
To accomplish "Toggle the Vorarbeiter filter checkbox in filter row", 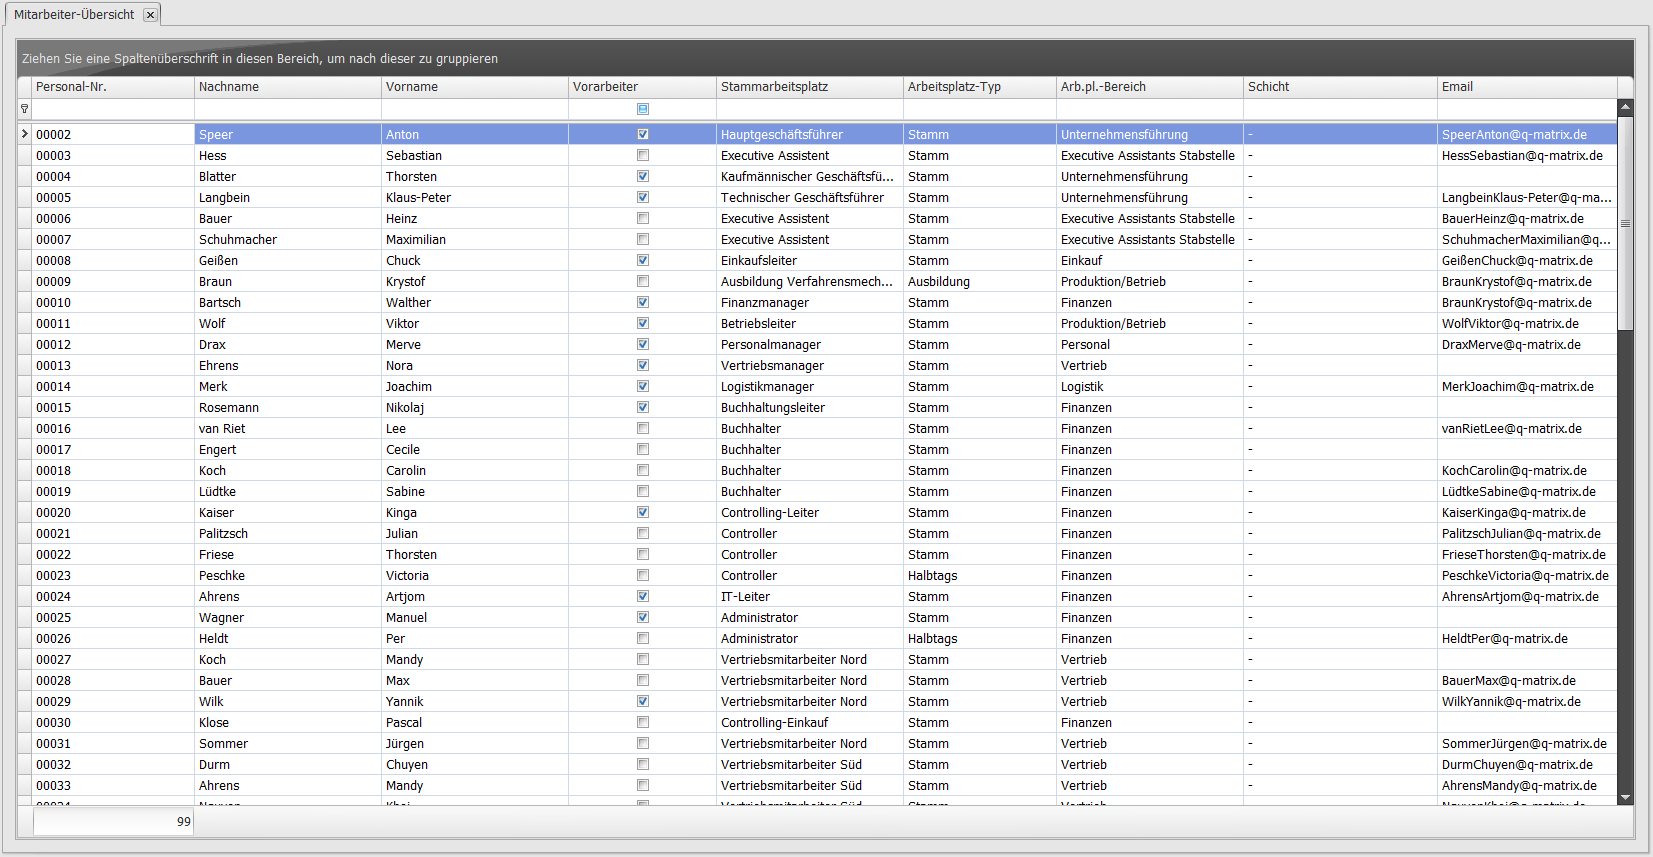I will 643,109.
